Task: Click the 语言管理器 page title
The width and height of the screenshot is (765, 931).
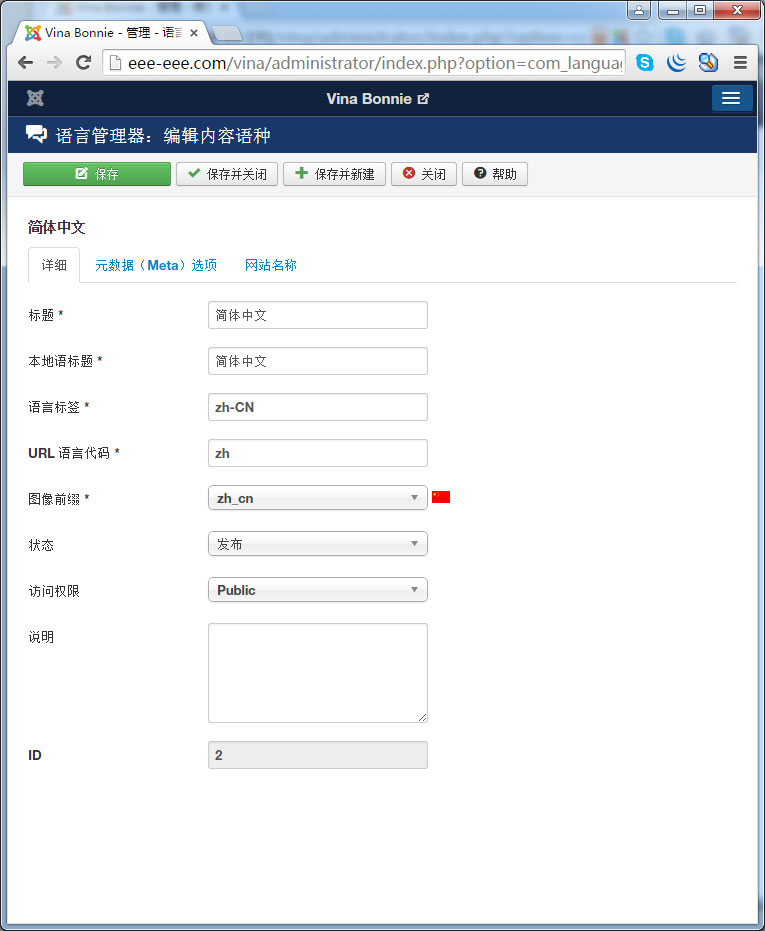Action: coord(163,135)
